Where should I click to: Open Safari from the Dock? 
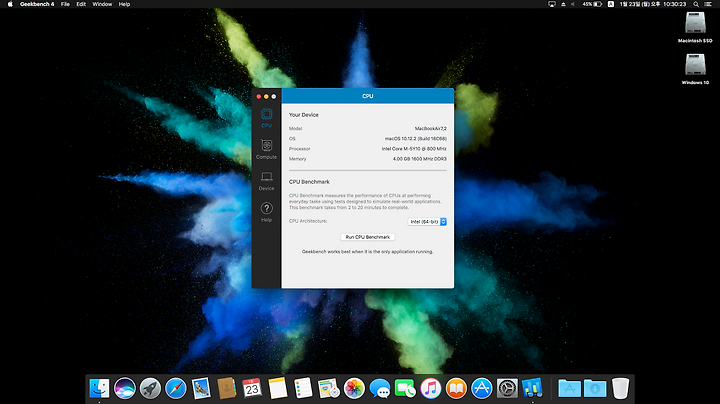click(176, 388)
